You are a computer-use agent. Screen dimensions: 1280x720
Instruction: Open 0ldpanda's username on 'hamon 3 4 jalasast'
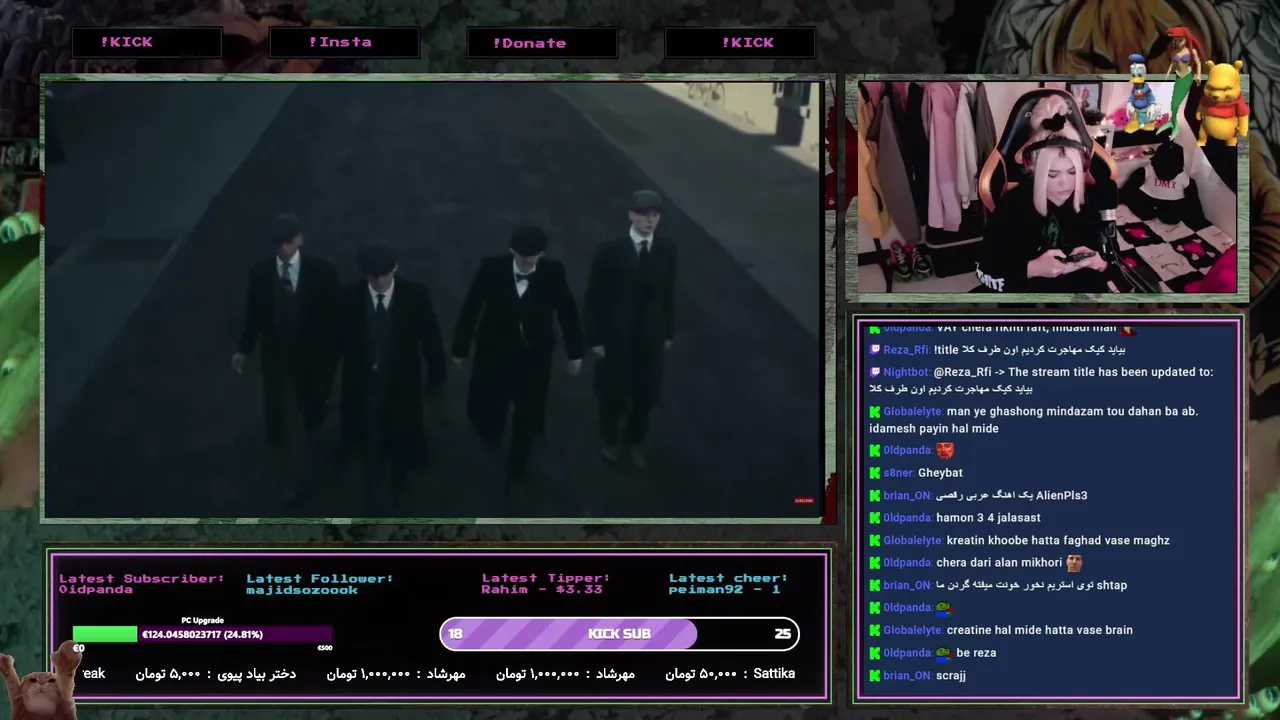907,518
